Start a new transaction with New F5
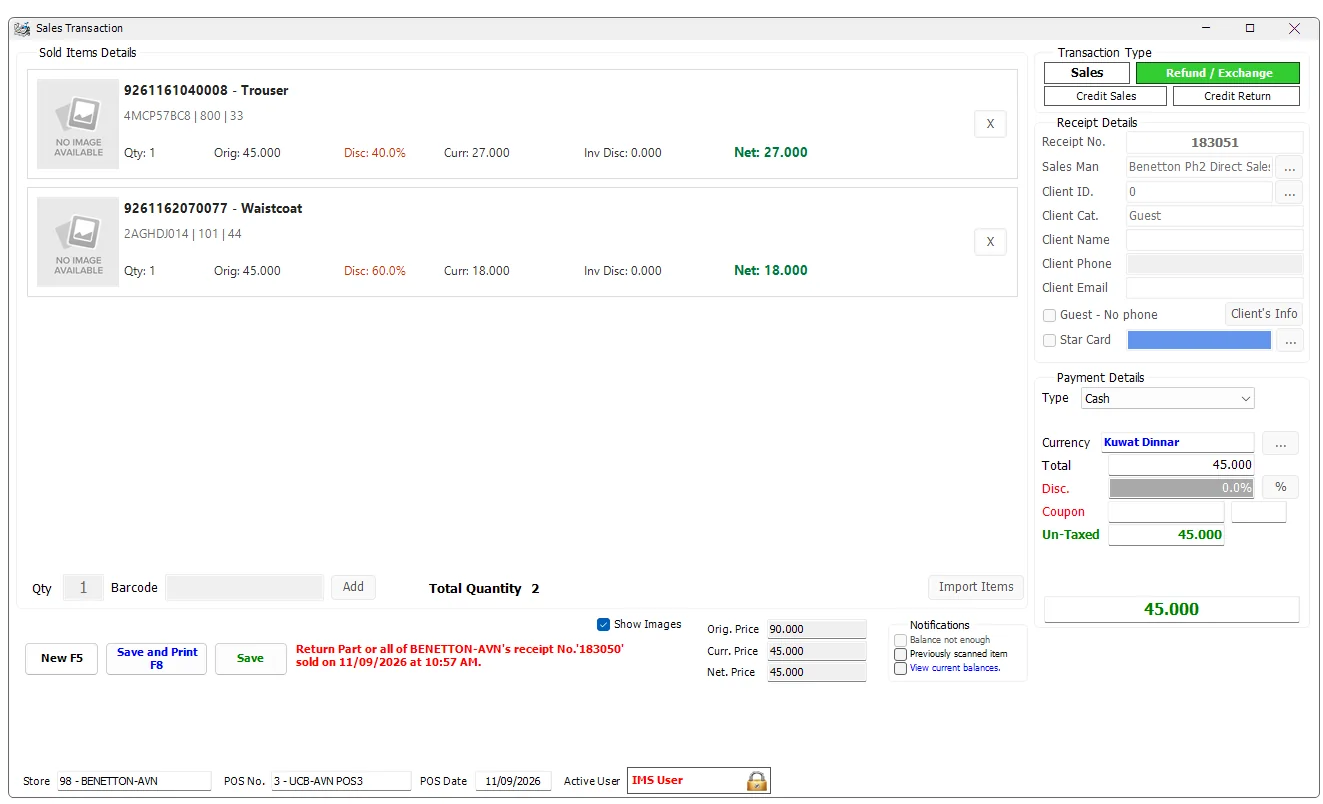1323x804 pixels. click(x=62, y=658)
